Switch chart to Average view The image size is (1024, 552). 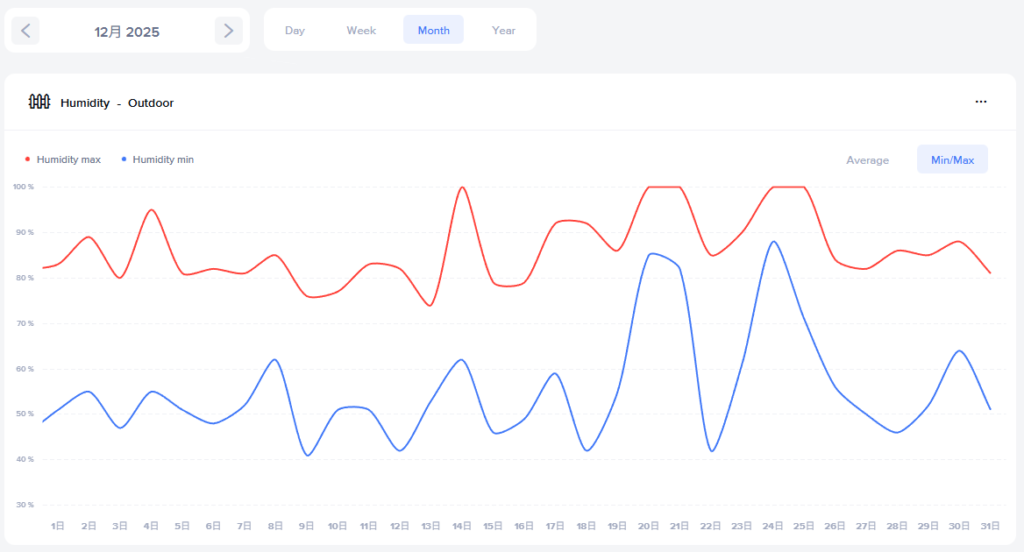pos(867,160)
